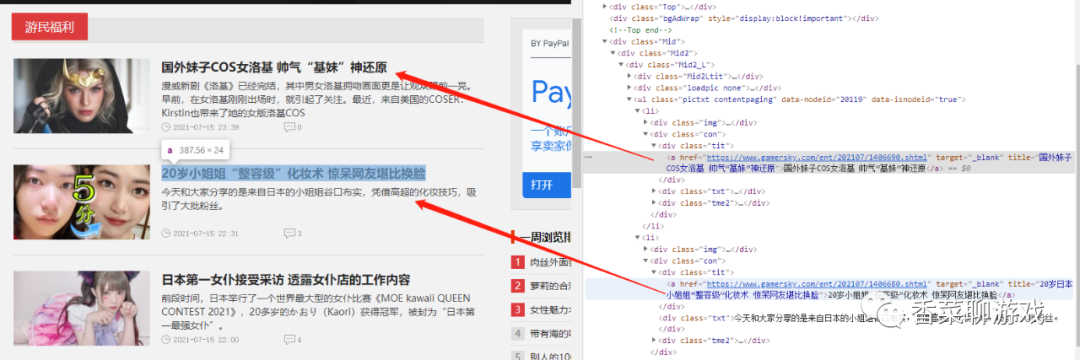Screen dimensions: 1080x360
Task: Click the clock icon beside 2021-07-15 23:39
Action: pos(165,127)
